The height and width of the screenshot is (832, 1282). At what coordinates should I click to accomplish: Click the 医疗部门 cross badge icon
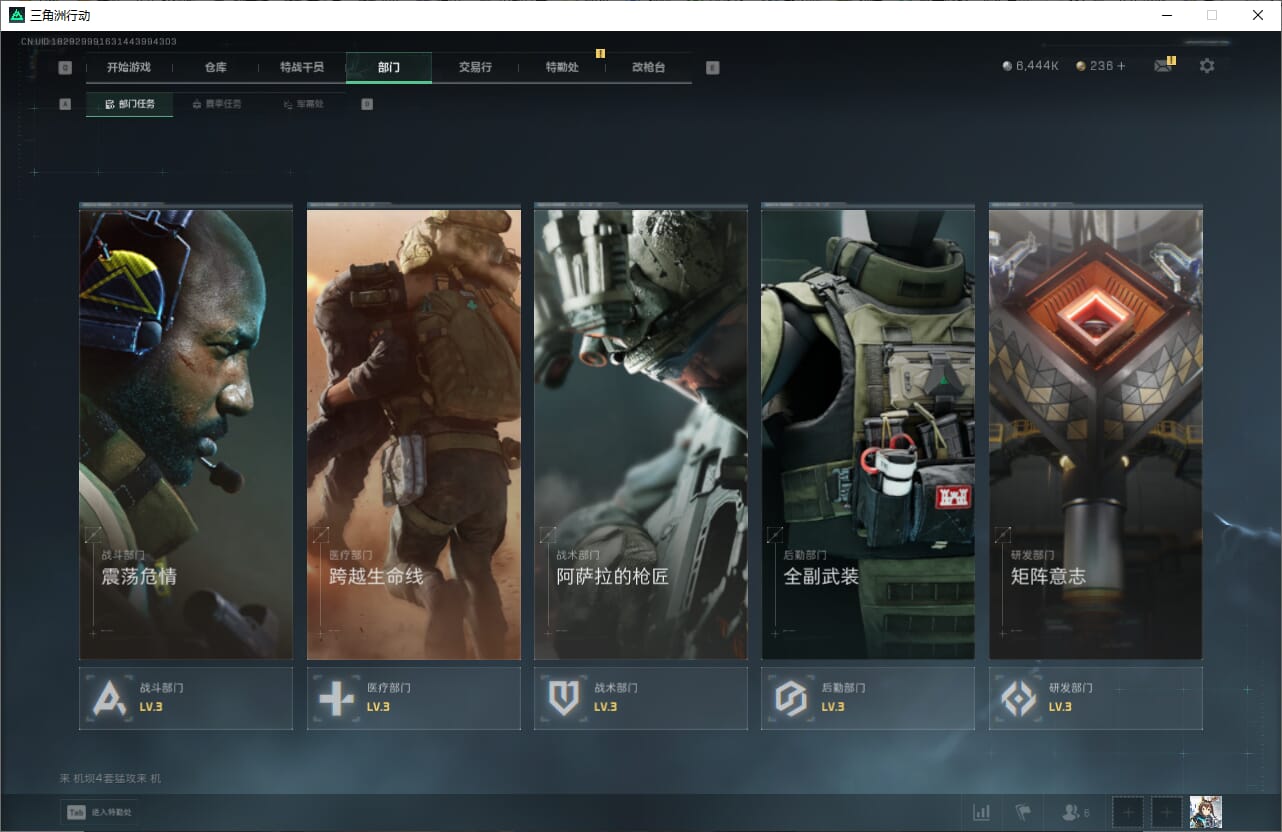coord(336,698)
